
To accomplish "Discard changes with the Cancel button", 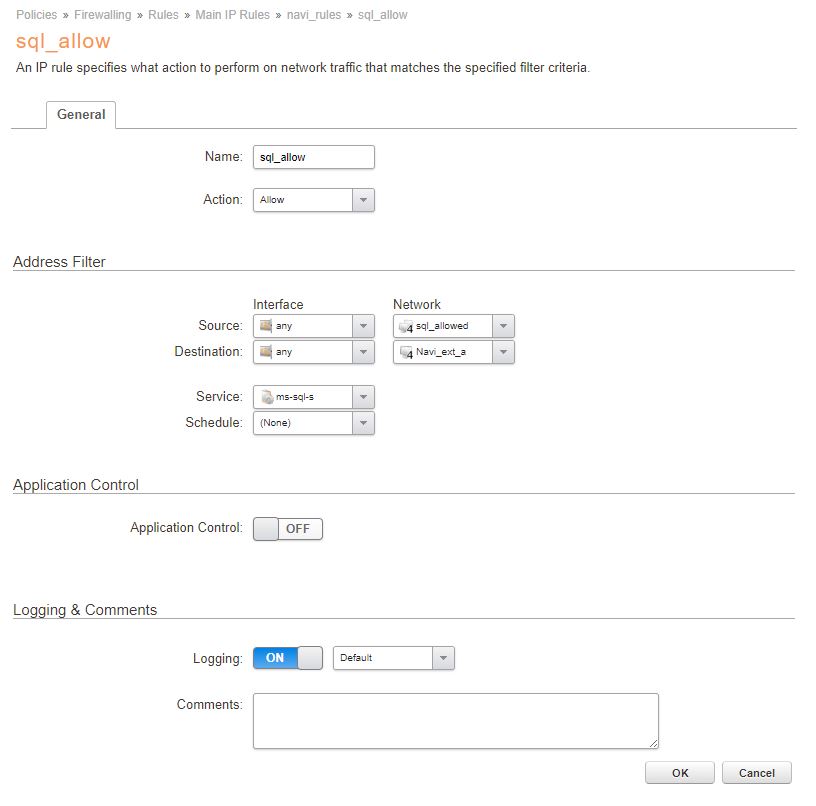I will [757, 773].
